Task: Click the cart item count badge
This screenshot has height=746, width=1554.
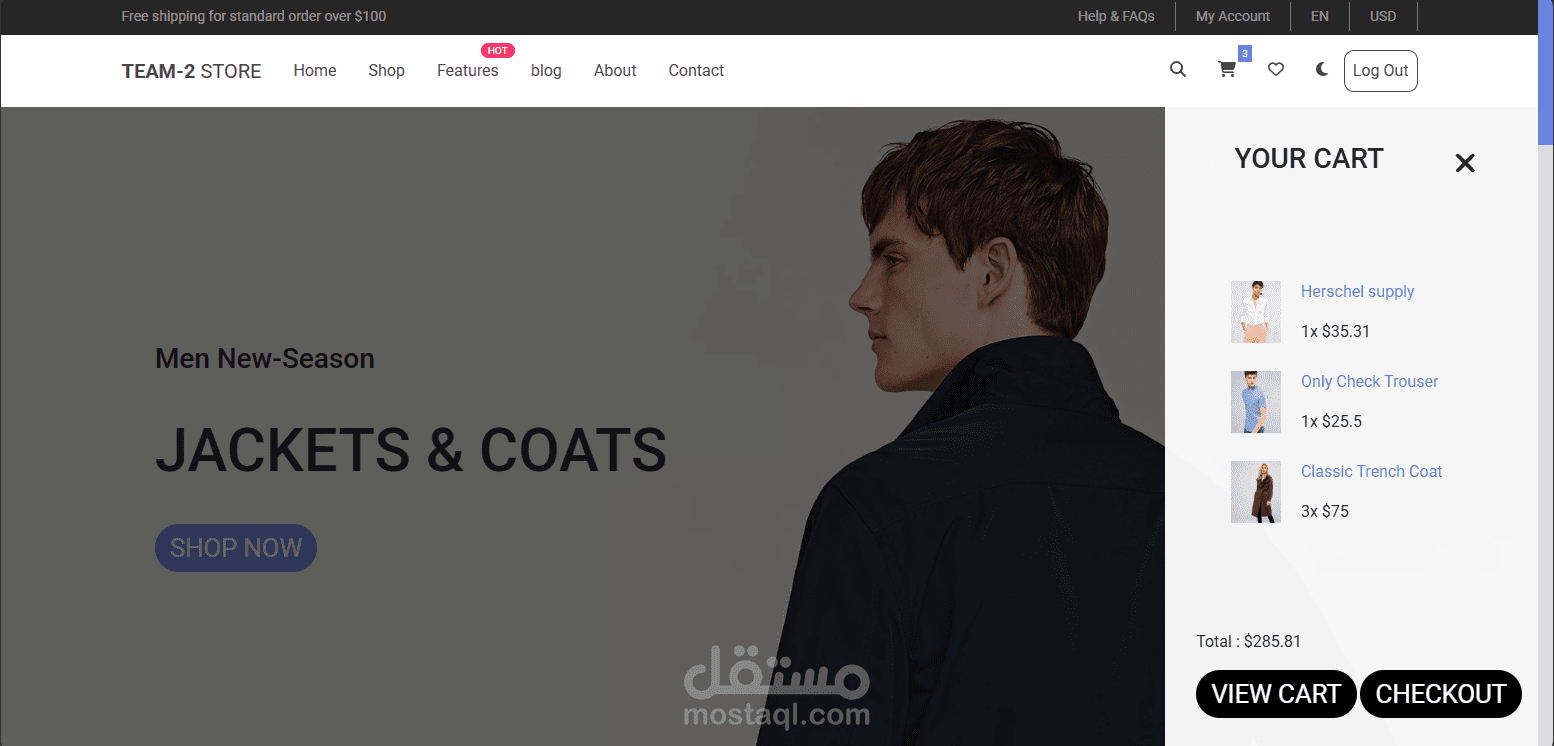Action: 1245,53
